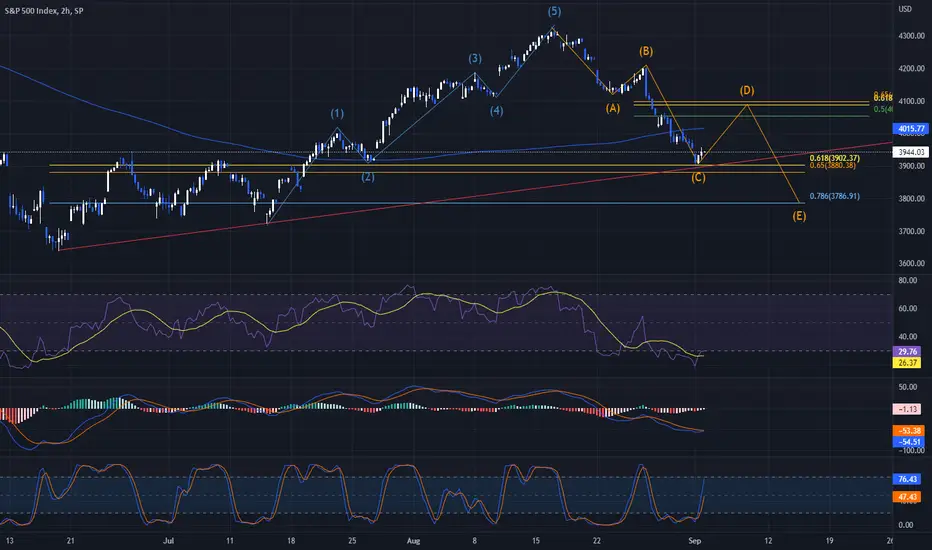Click the RSI 60.00 scale label
Viewport: 932px width, 550px height.
pos(908,309)
